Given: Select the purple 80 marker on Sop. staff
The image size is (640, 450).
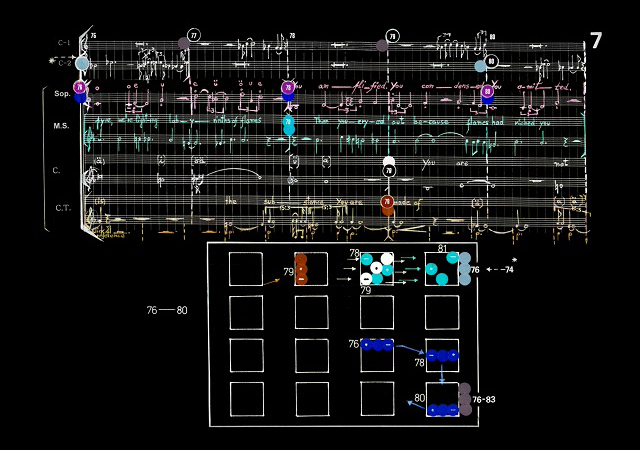Looking at the screenshot, I should (487, 91).
